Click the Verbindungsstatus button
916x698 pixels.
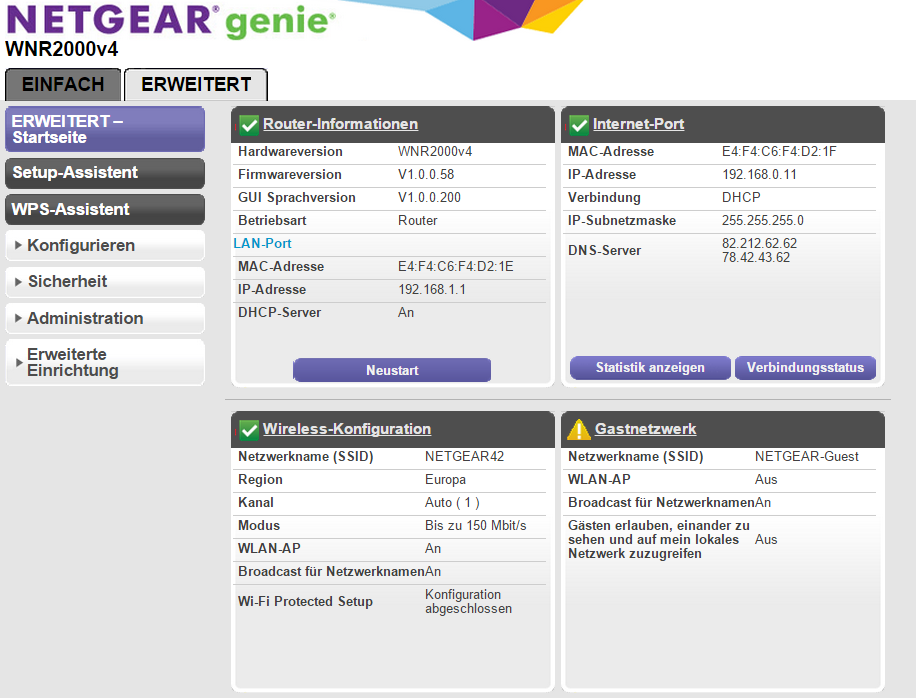tap(806, 368)
